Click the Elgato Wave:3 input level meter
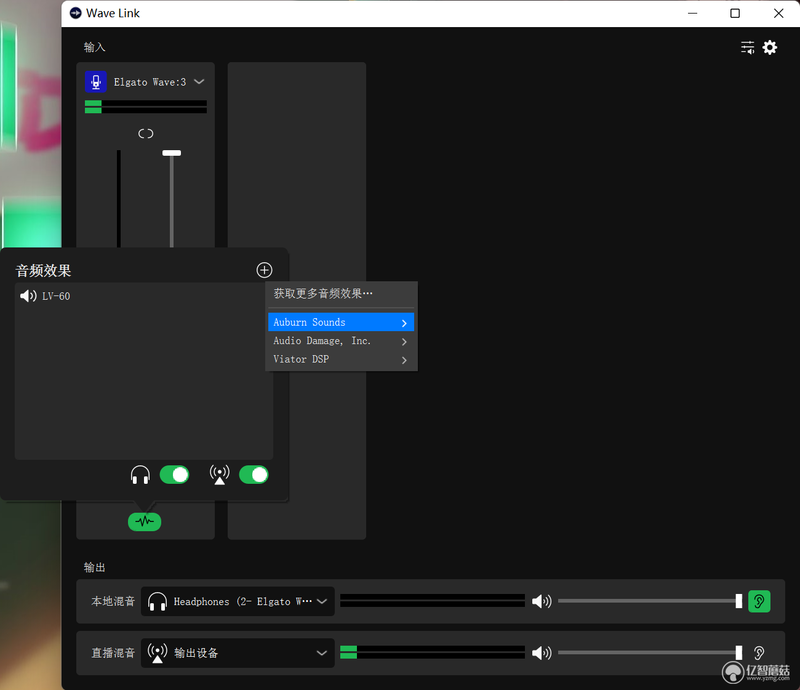800x690 pixels. coord(146,107)
